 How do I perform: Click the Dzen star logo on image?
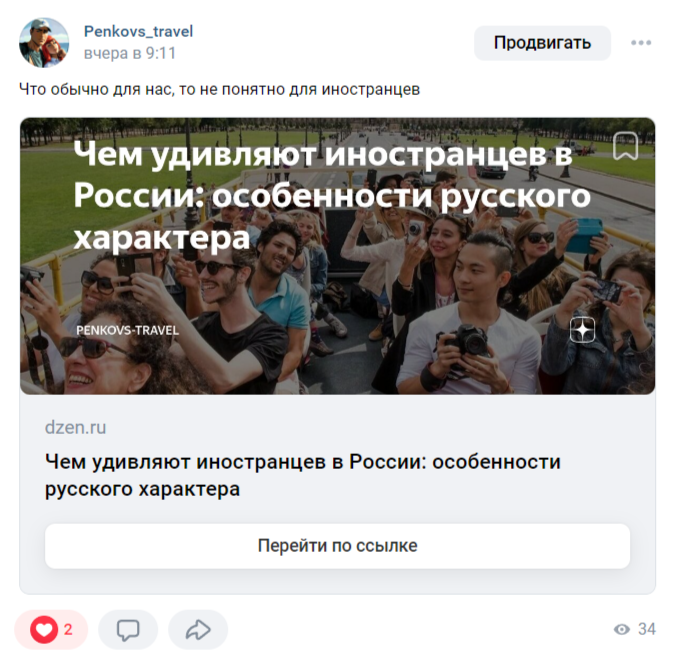582,330
